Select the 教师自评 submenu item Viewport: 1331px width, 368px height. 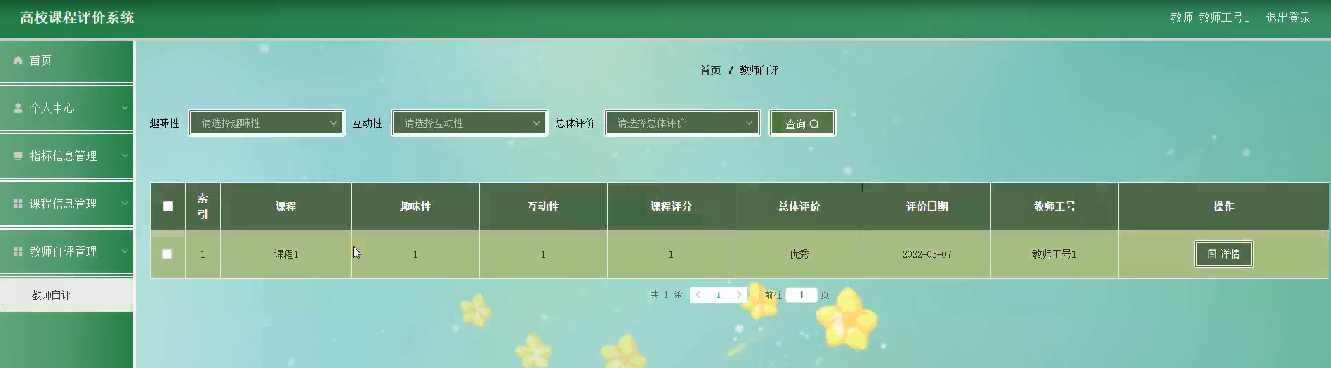(66, 295)
